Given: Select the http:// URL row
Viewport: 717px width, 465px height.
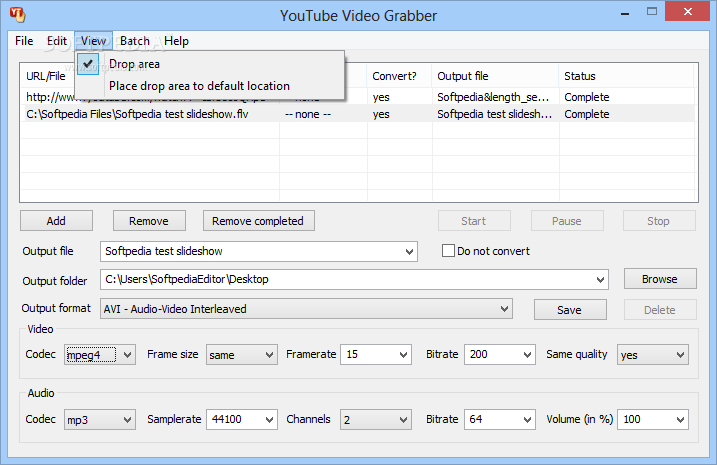Looking at the screenshot, I should (x=358, y=97).
